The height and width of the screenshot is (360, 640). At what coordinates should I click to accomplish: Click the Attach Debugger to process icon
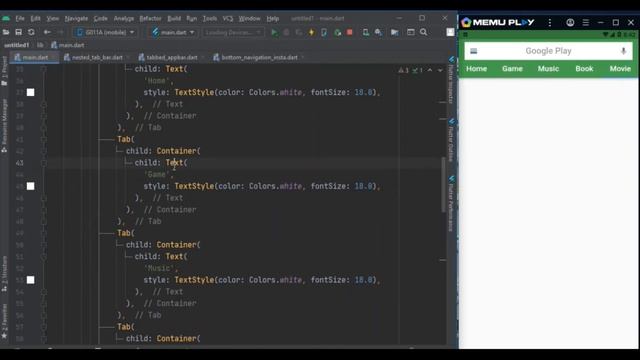pyautogui.click(x=337, y=32)
